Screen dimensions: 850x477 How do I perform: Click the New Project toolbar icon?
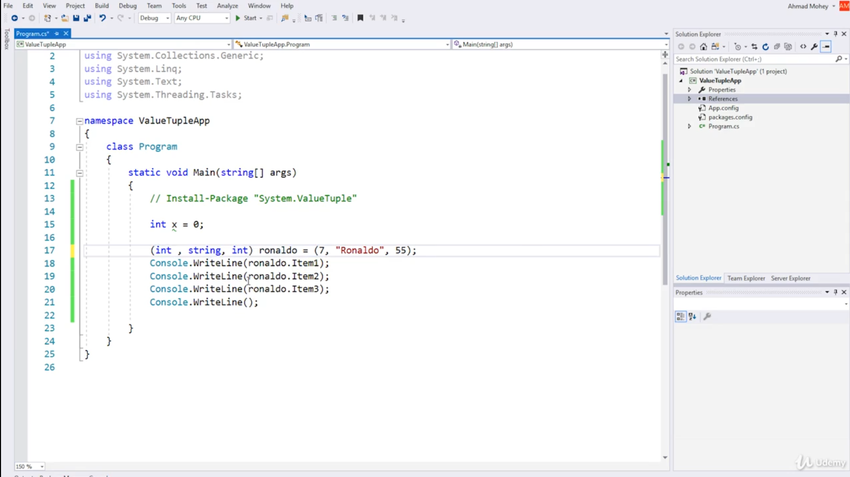tap(48, 18)
